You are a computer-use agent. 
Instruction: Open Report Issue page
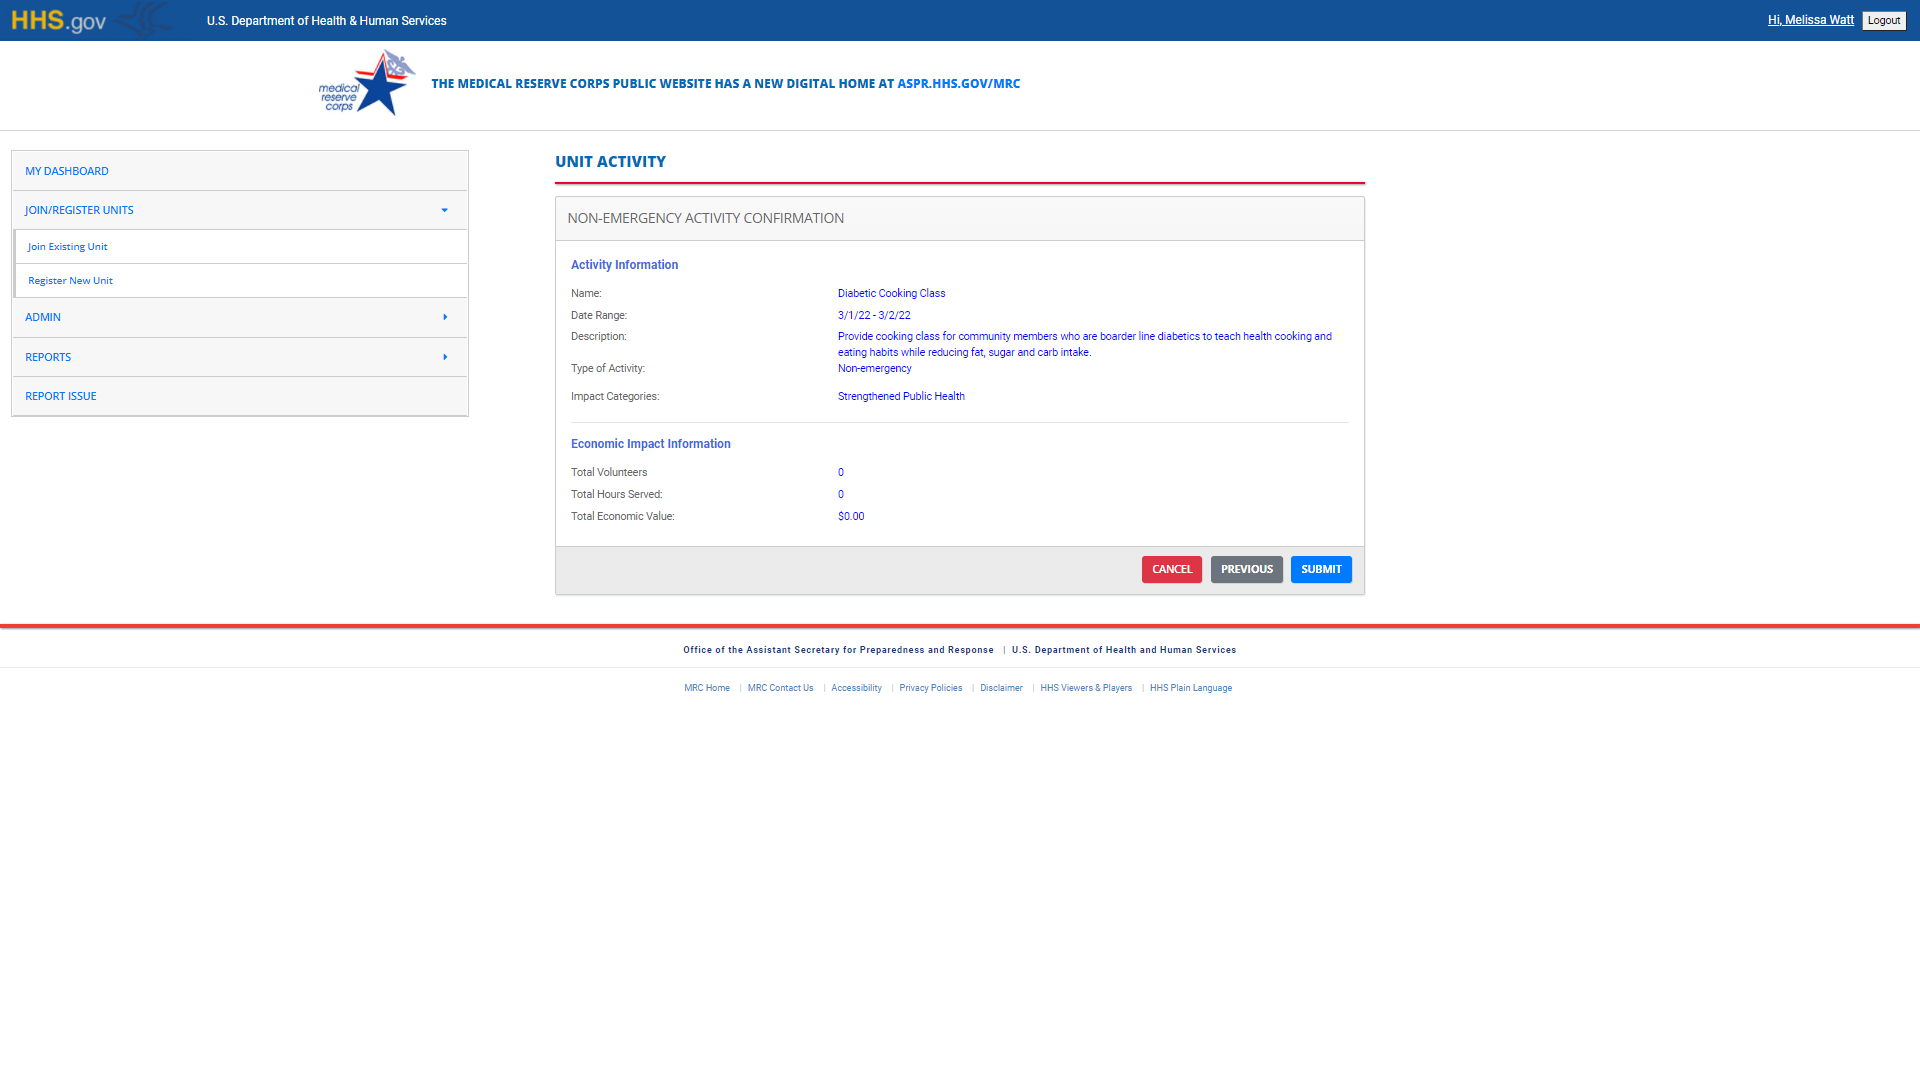pos(61,396)
